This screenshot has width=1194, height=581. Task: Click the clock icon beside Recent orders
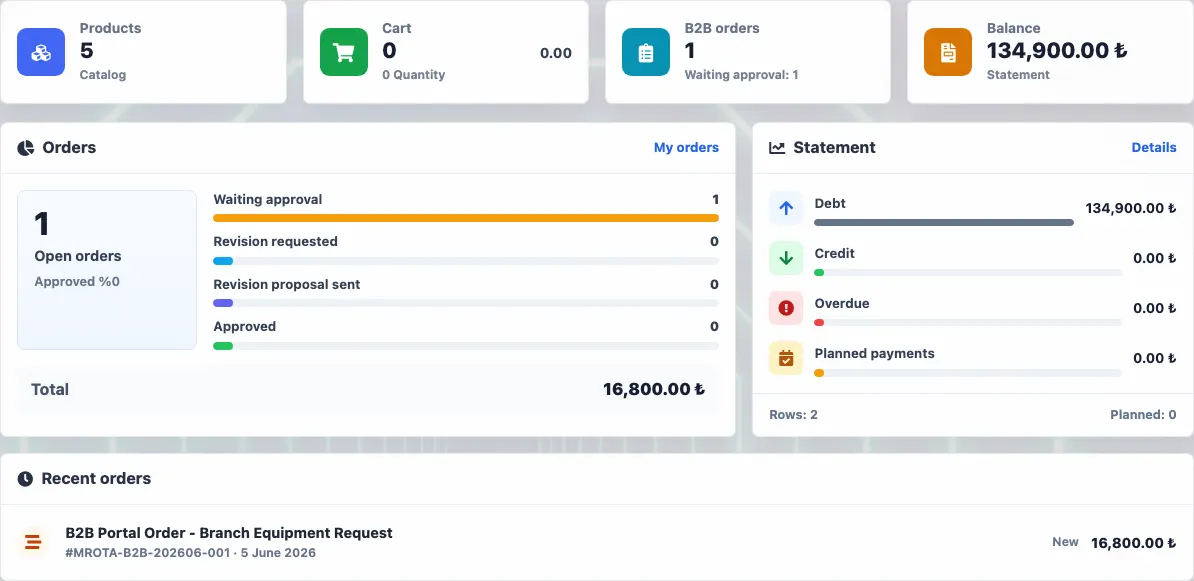(25, 479)
